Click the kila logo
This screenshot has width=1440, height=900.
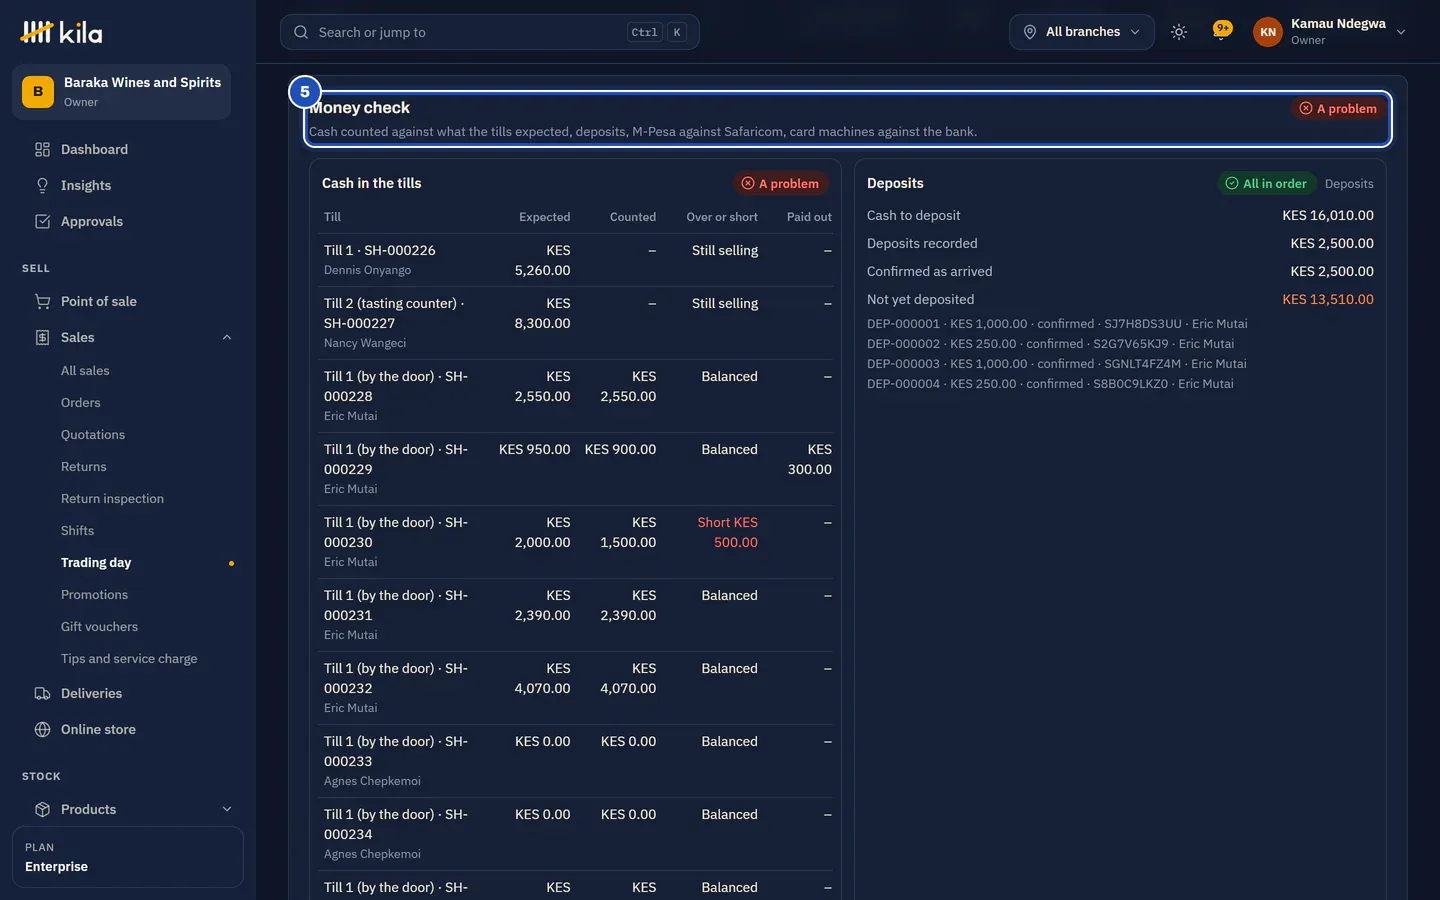[x=61, y=32]
